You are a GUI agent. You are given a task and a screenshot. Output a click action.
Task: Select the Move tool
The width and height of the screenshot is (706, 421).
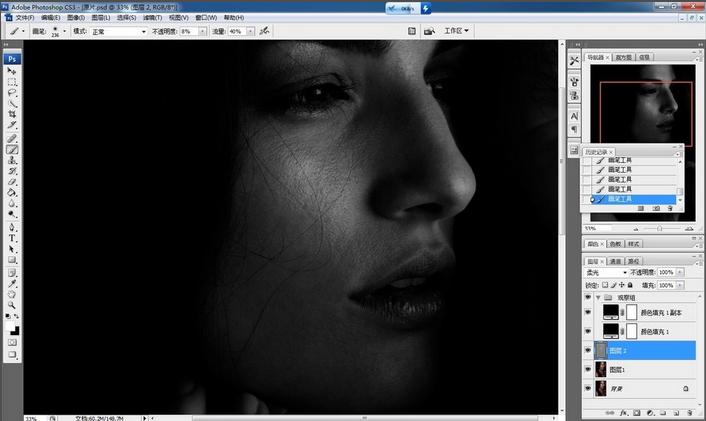click(x=12, y=71)
